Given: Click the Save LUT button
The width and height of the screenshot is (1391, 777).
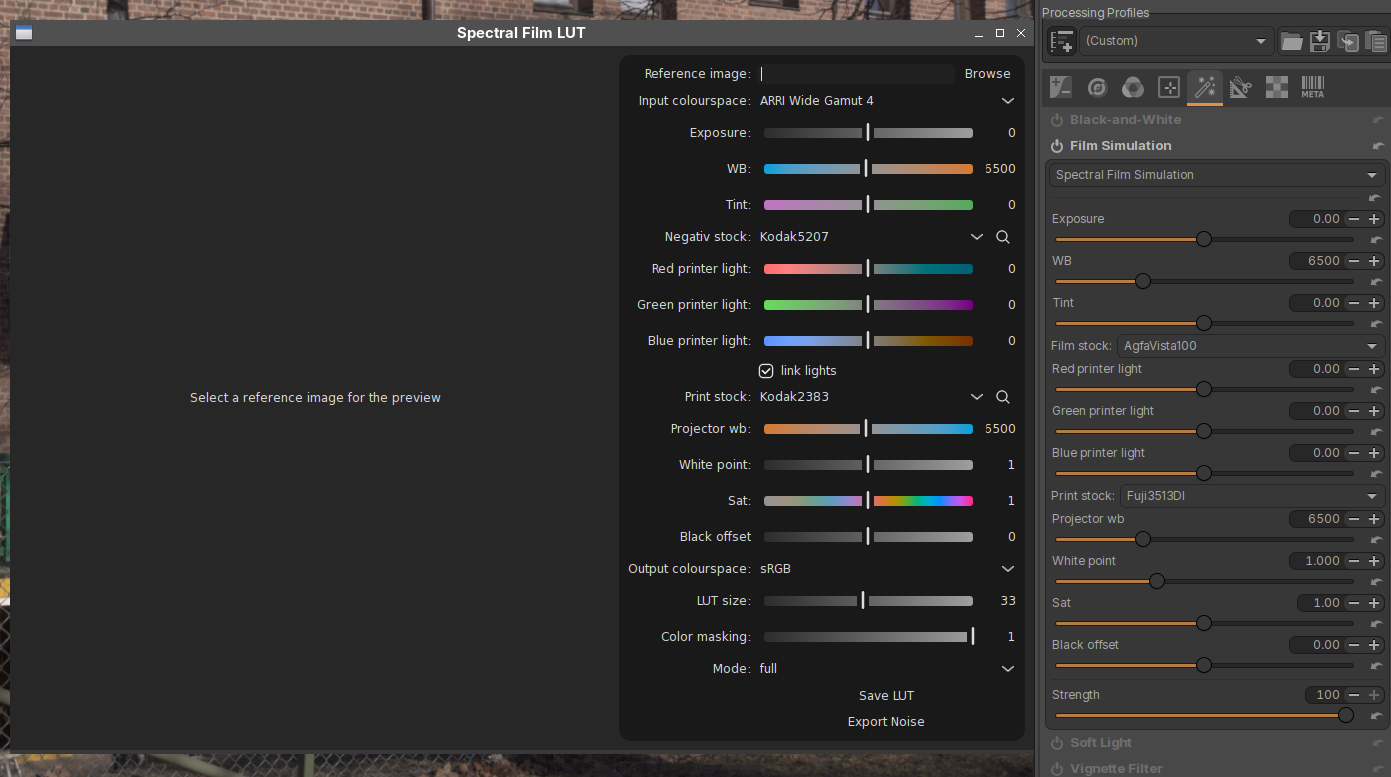Looking at the screenshot, I should pyautogui.click(x=886, y=696).
